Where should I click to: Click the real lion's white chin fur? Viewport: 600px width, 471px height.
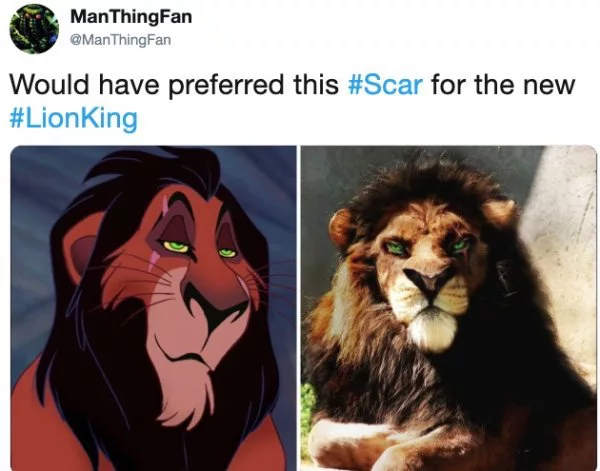point(432,329)
